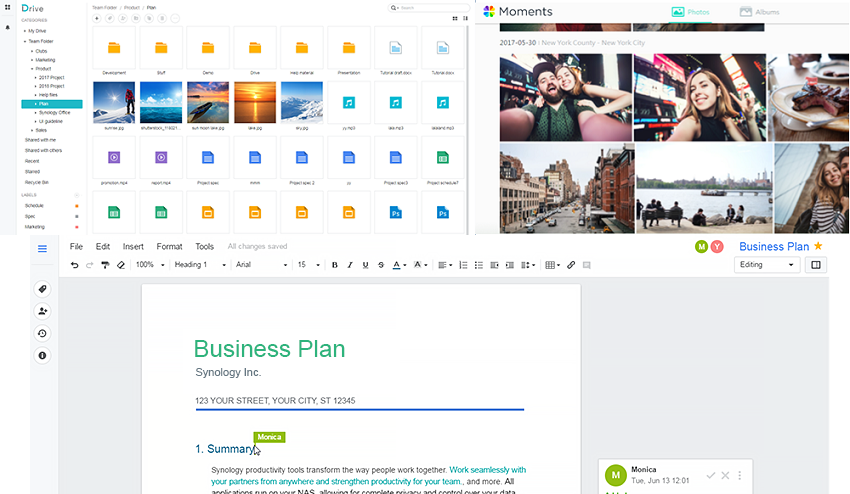Open the Format menu
Viewport: 850px width, 494px height.
pyautogui.click(x=170, y=246)
